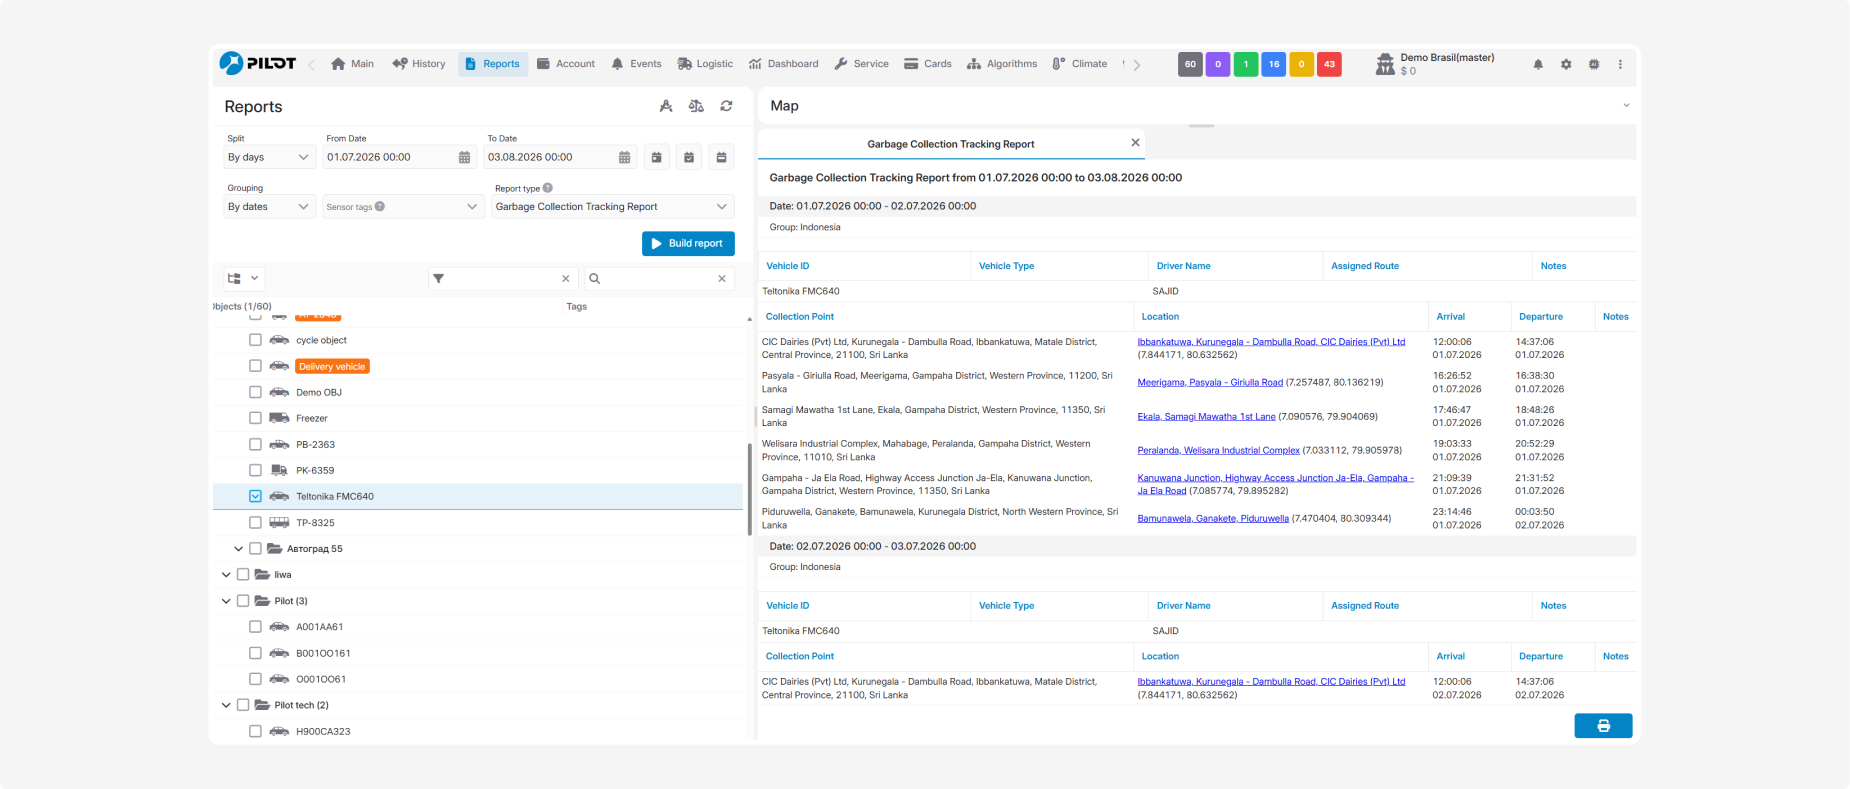This screenshot has width=1850, height=789.
Task: Collapse the Pilot (3) group
Action: (226, 601)
